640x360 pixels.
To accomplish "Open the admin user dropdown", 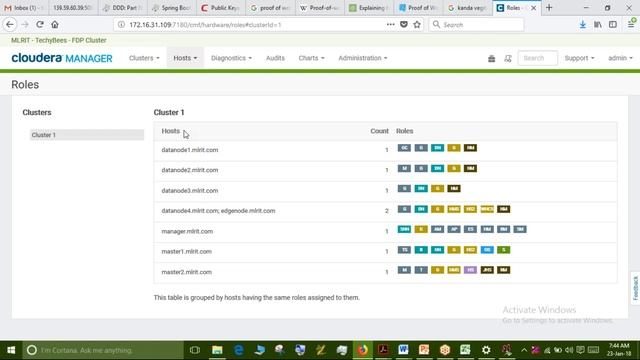I will click(620, 58).
